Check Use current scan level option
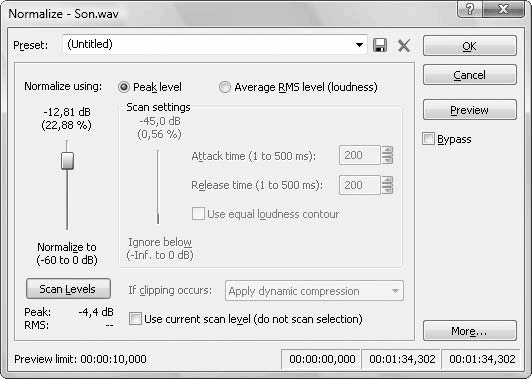The height and width of the screenshot is (379, 532). point(135,319)
